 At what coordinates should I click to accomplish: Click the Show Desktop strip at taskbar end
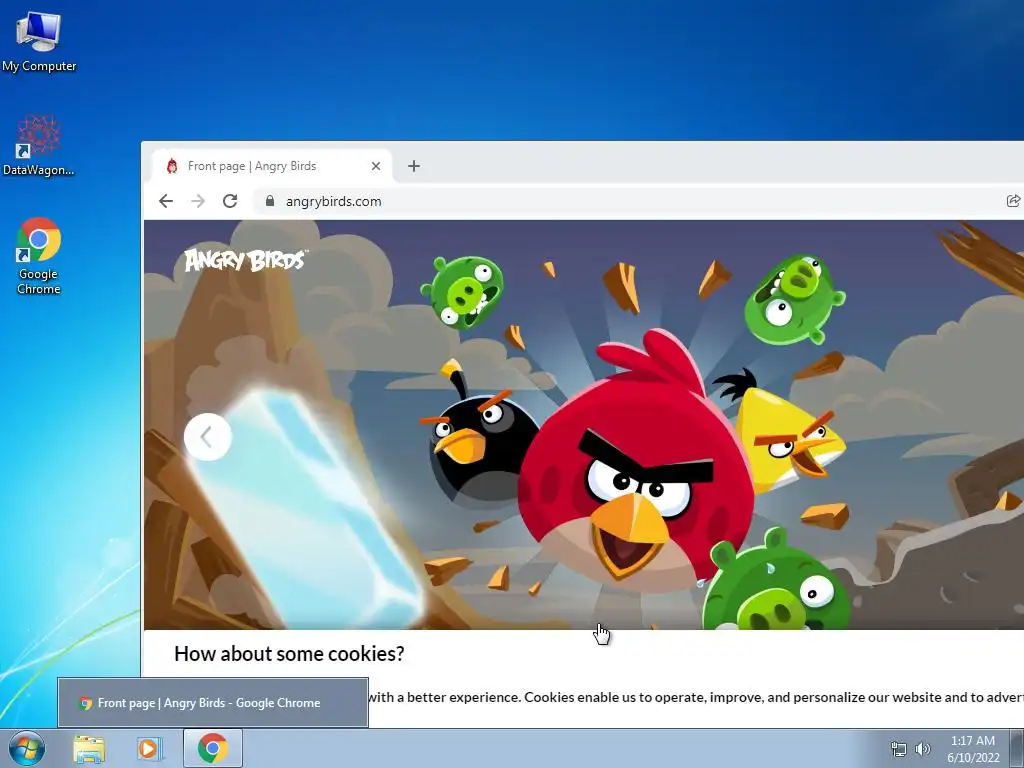[1017, 748]
